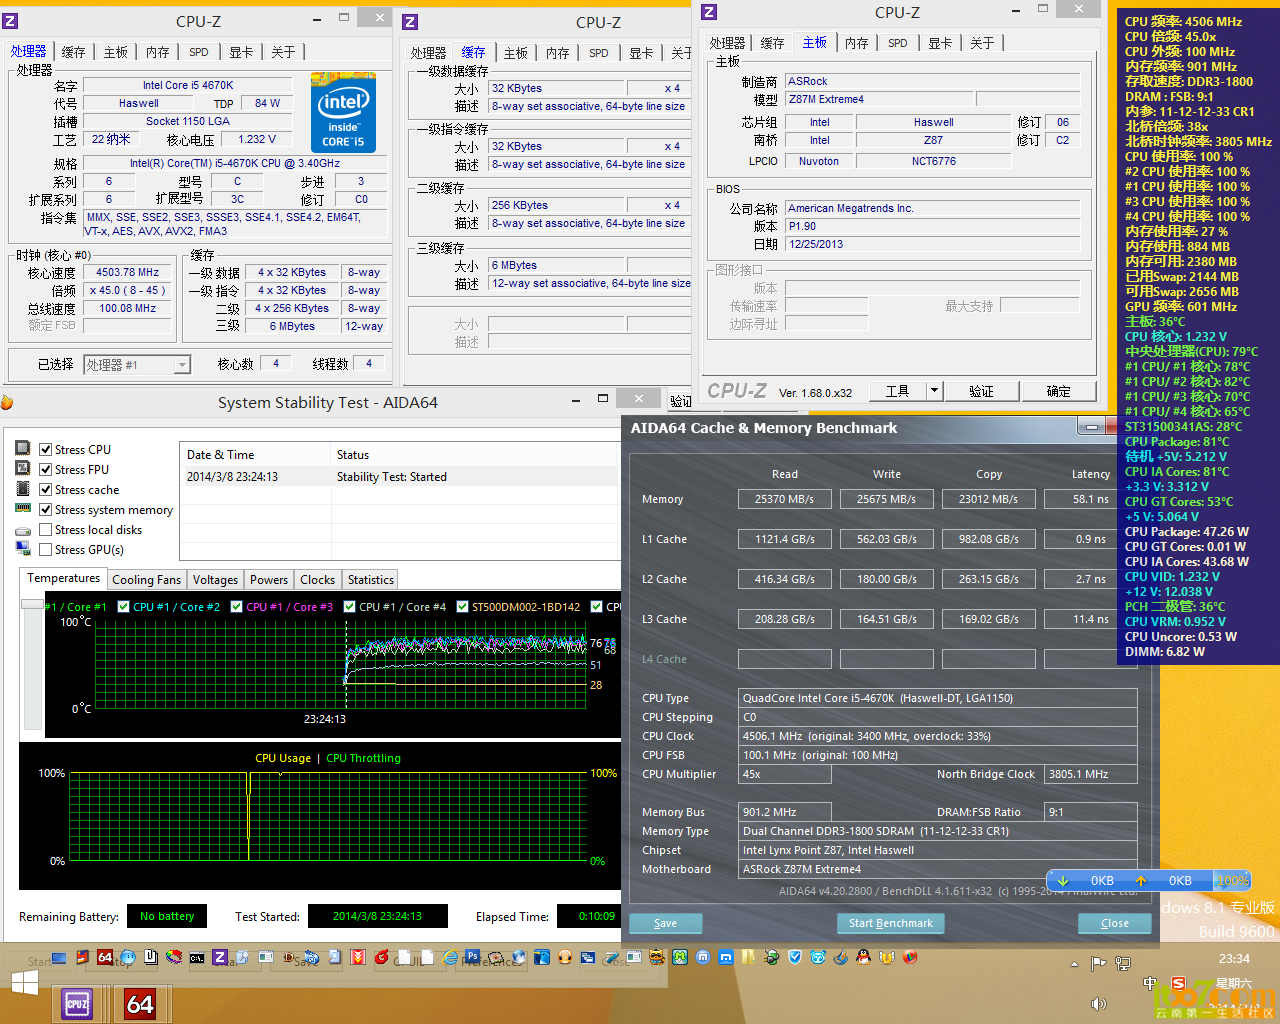Open the Statistics tab

[x=371, y=579]
